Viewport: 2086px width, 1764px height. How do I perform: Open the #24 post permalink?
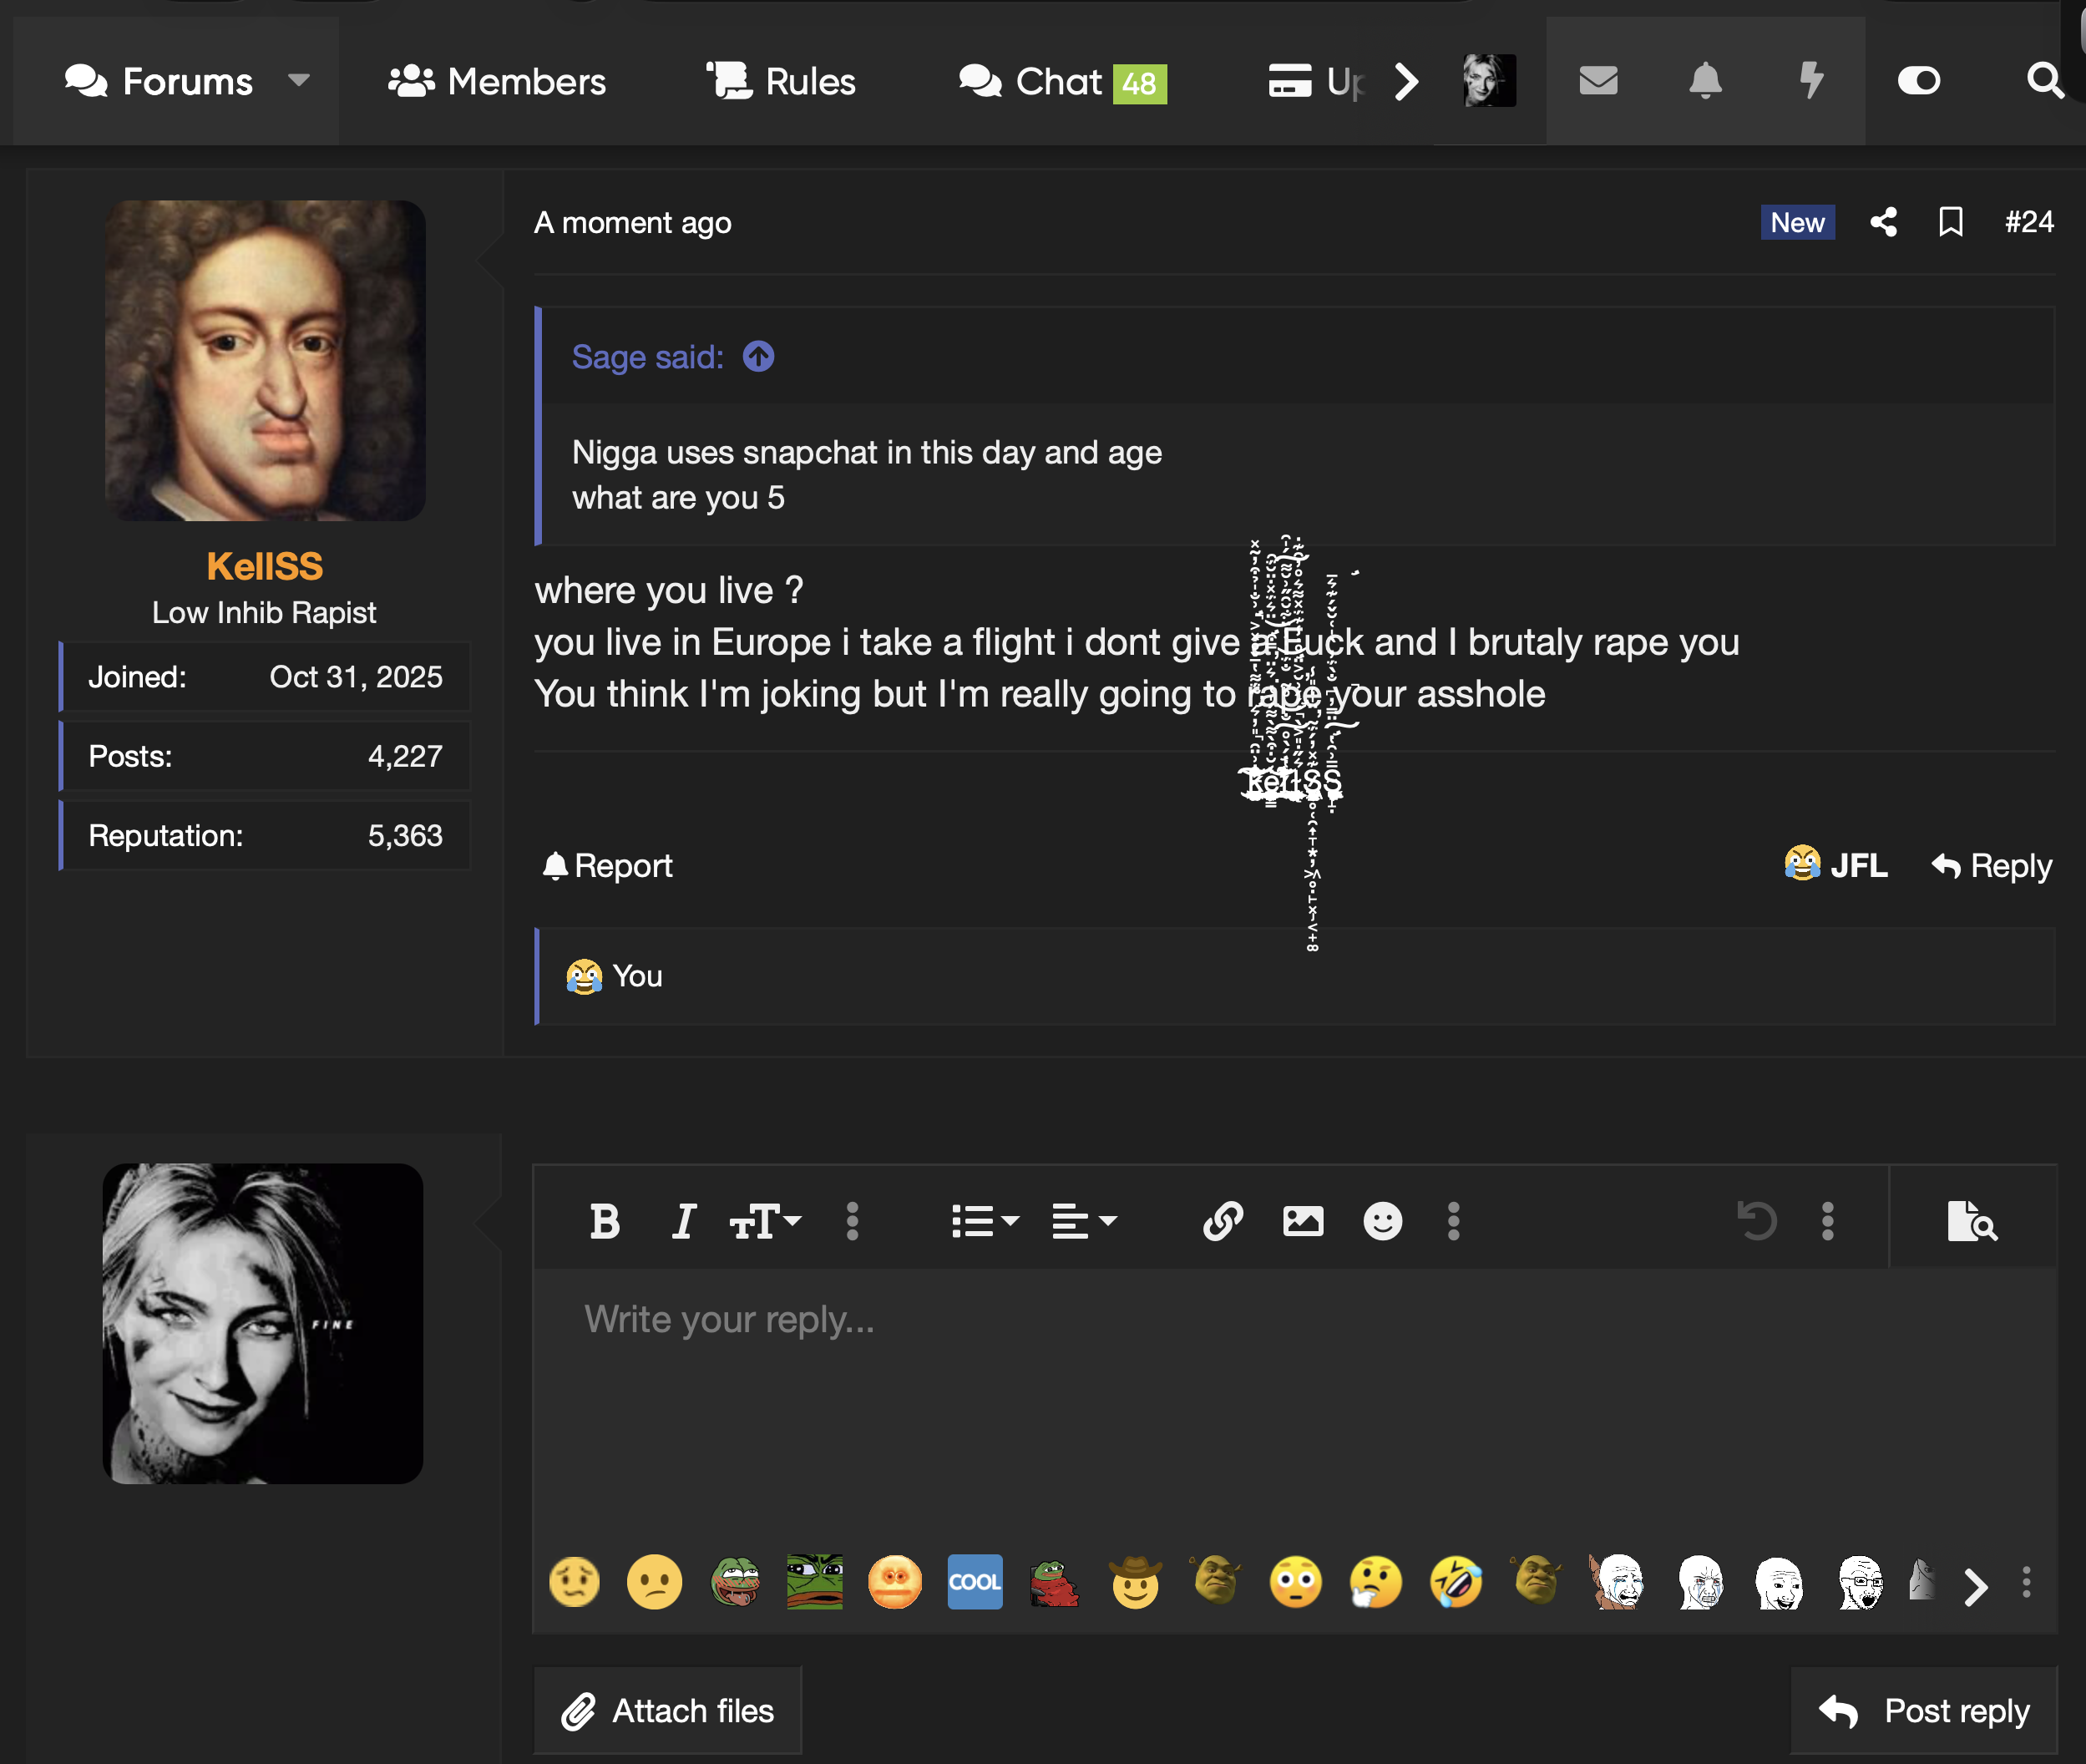tap(2028, 221)
